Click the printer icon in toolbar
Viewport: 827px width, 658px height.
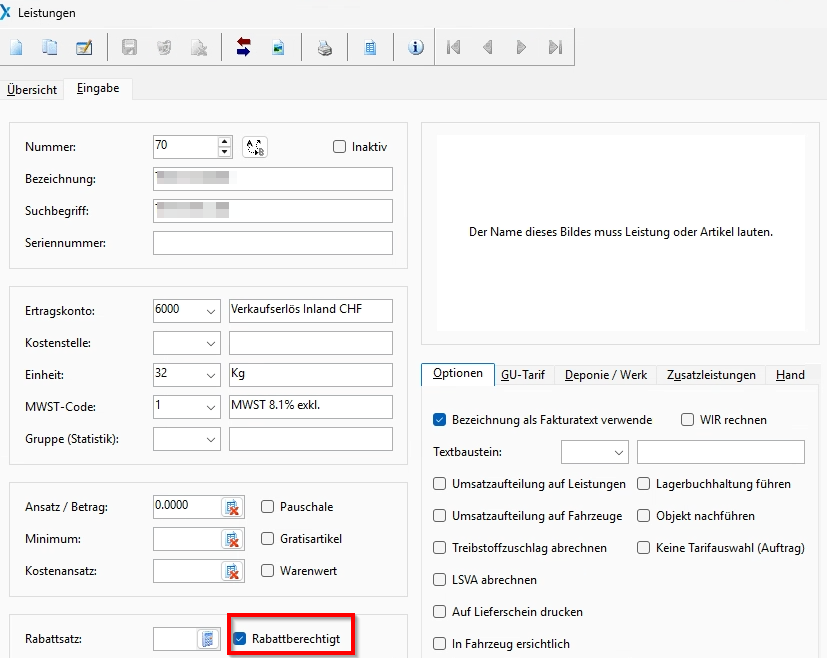click(325, 47)
